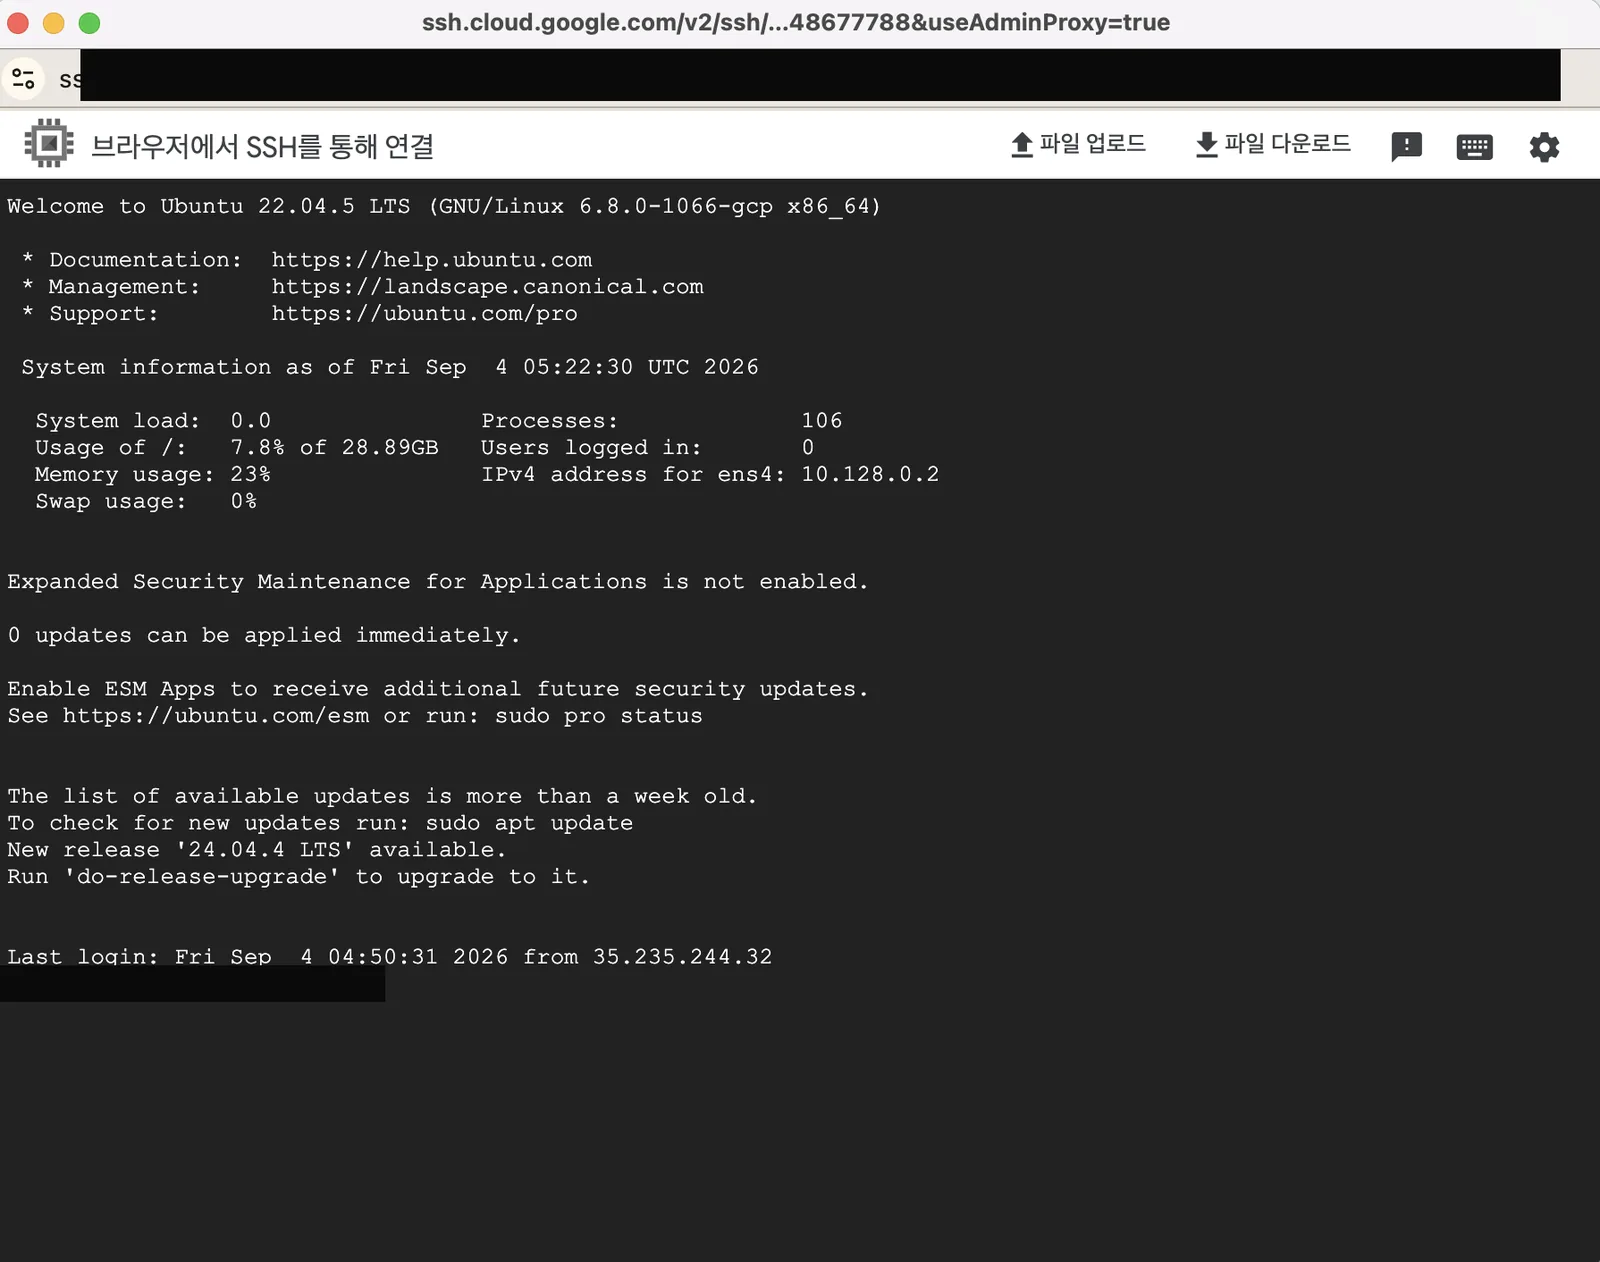Image resolution: width=1600 pixels, height=1262 pixels.
Task: Click the 'do-release-upgrade' command text
Action: (202, 877)
